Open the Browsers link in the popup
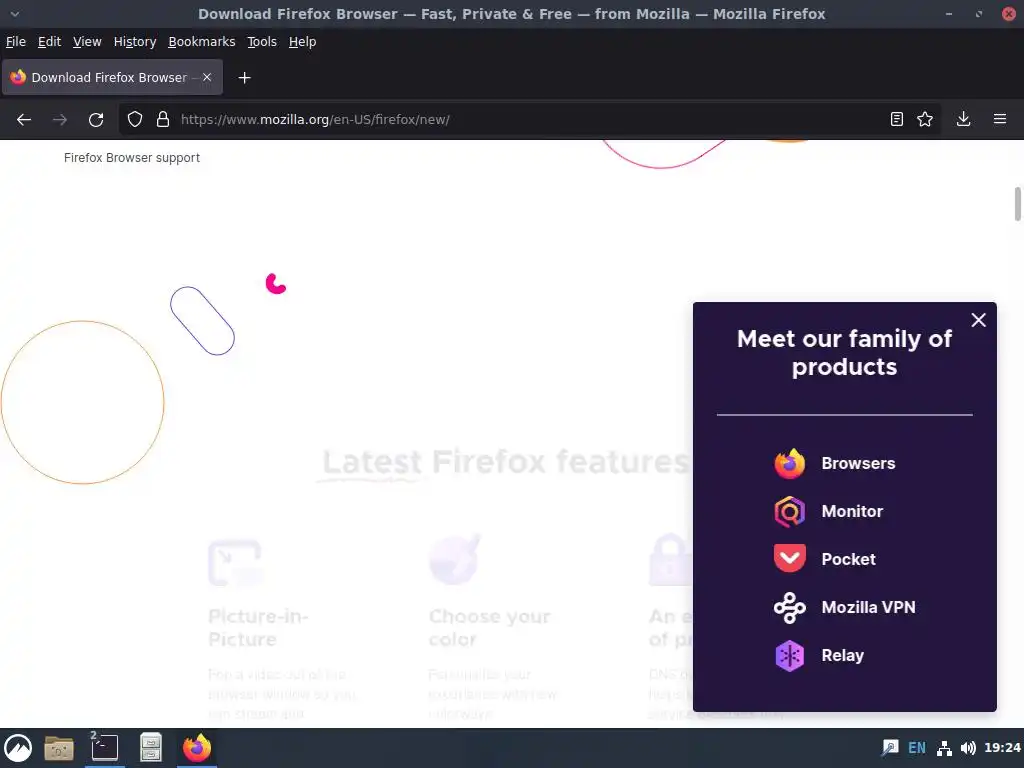1024x768 pixels. click(858, 464)
